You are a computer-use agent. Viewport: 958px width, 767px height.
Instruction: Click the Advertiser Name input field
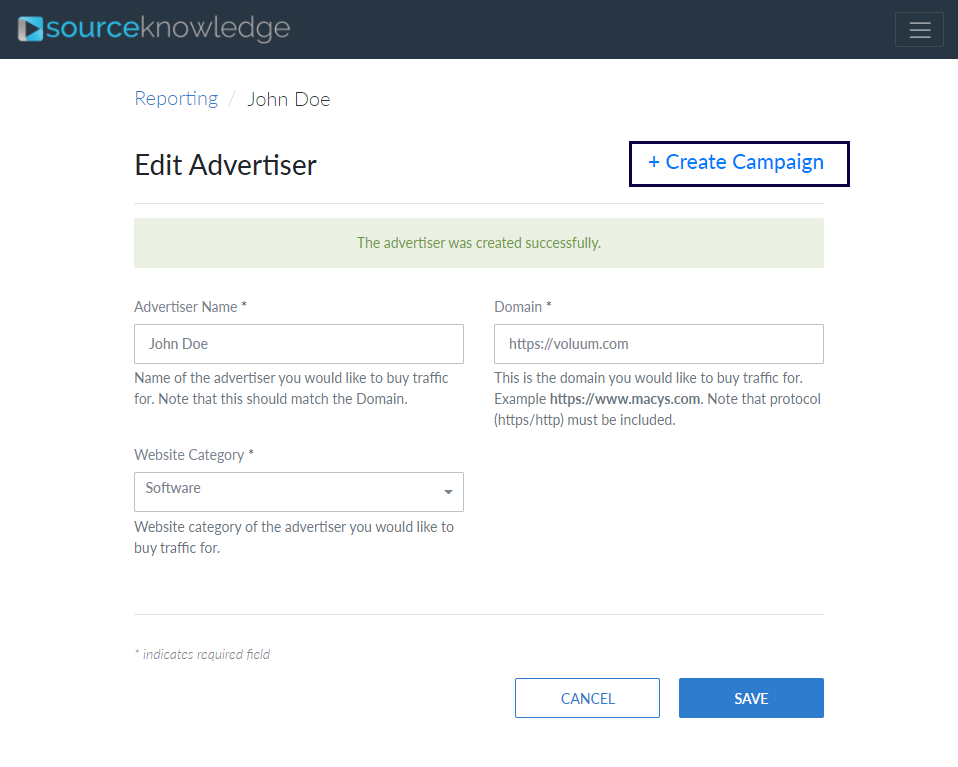(298, 343)
